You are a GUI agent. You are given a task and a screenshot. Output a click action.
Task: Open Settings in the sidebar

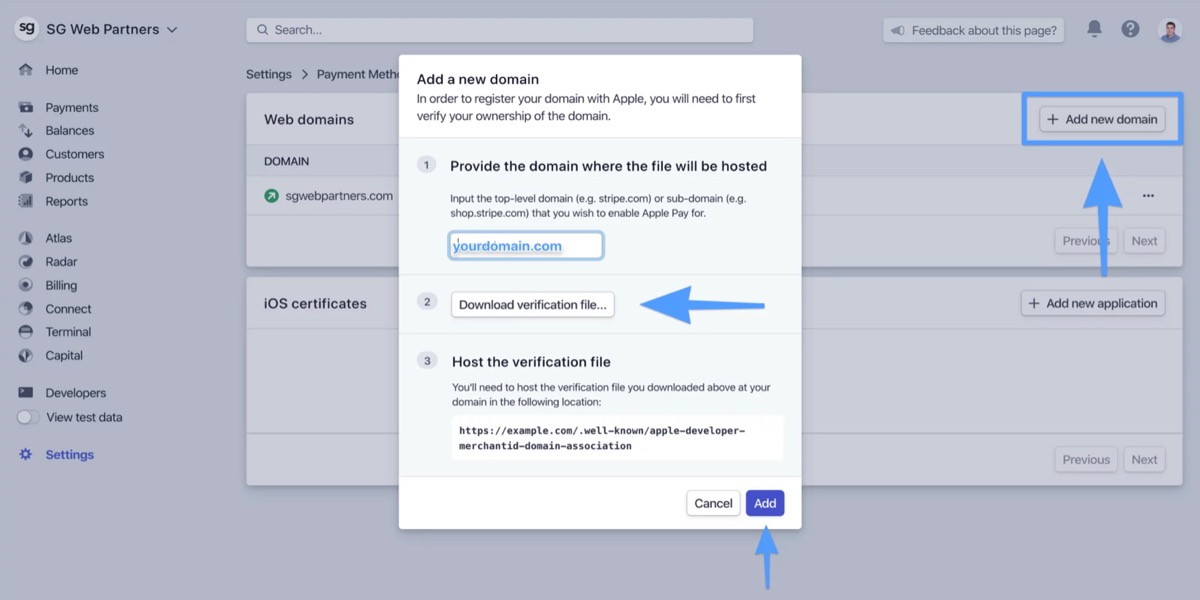point(69,455)
